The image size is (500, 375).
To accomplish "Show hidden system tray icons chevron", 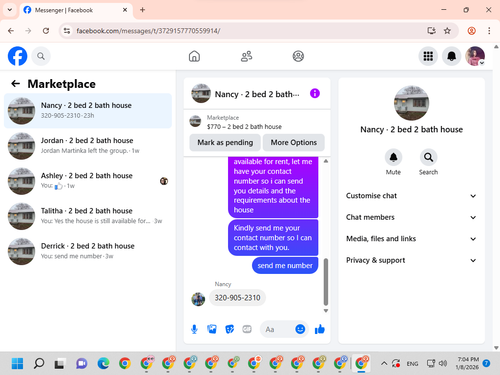I will (384, 363).
